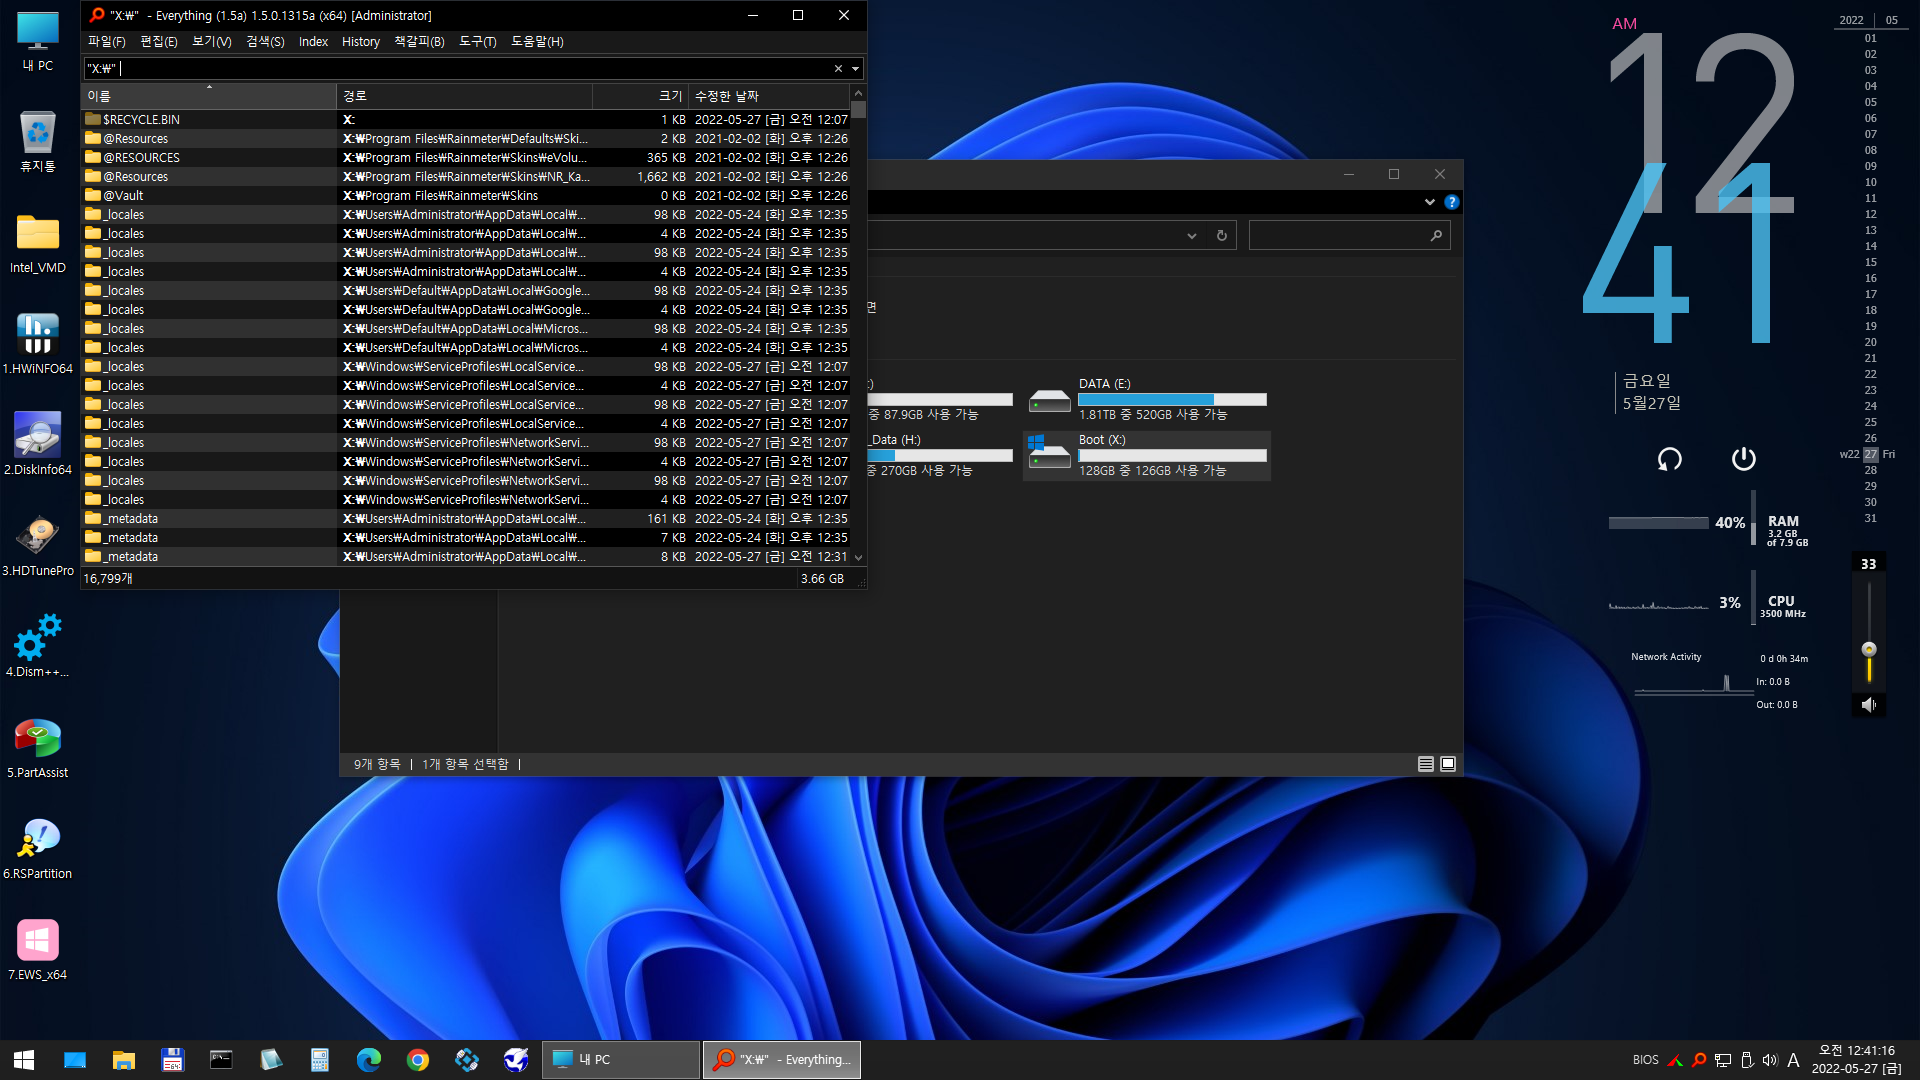
Task: Launch the 4.Dism++ desktop shortcut
Action: tap(38, 647)
